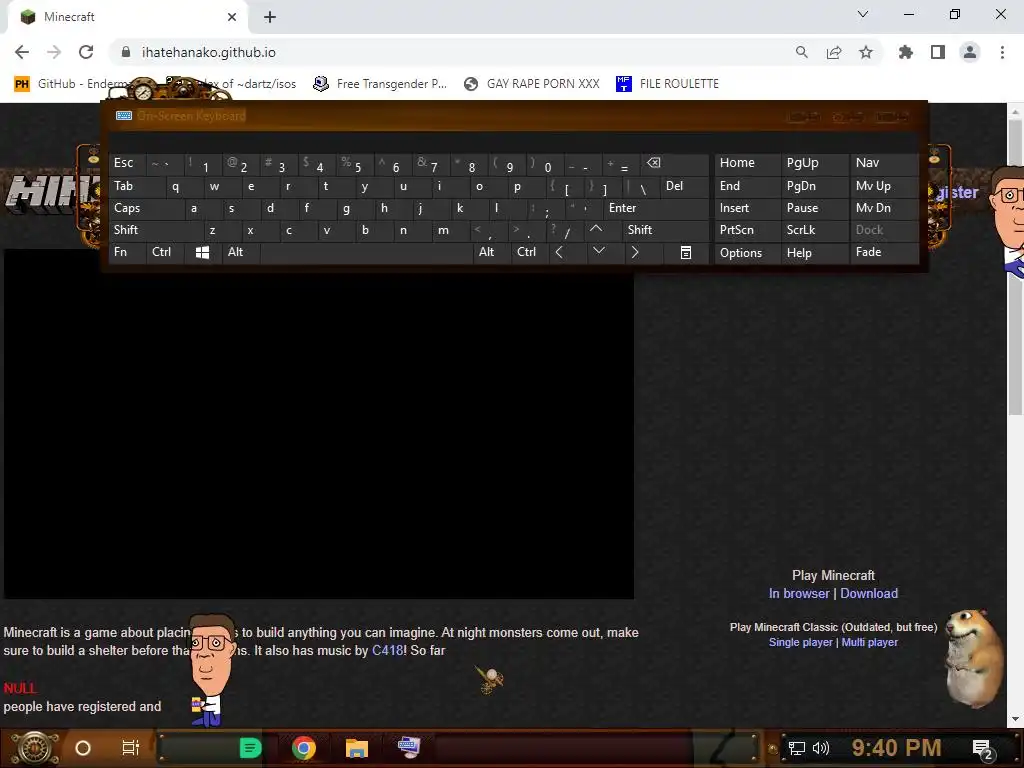The height and width of the screenshot is (768, 1024).
Task: Open the FILE ROULETTE bookmark
Action: click(x=667, y=84)
